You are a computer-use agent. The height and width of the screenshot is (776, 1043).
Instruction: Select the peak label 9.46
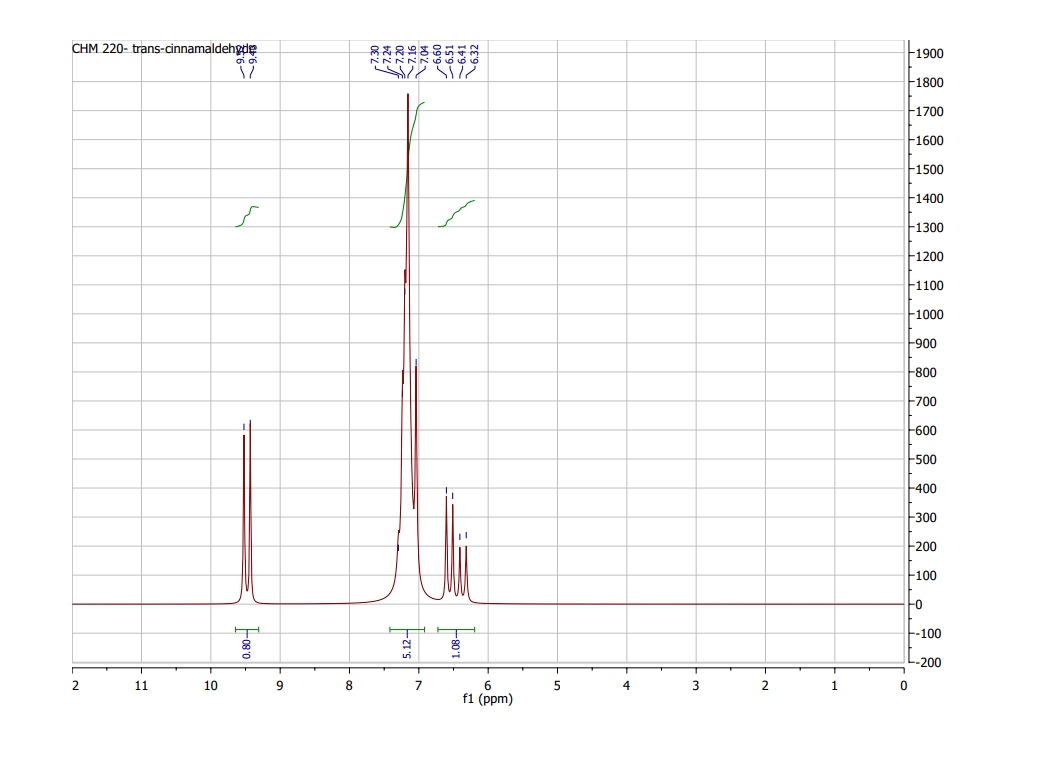tap(252, 55)
